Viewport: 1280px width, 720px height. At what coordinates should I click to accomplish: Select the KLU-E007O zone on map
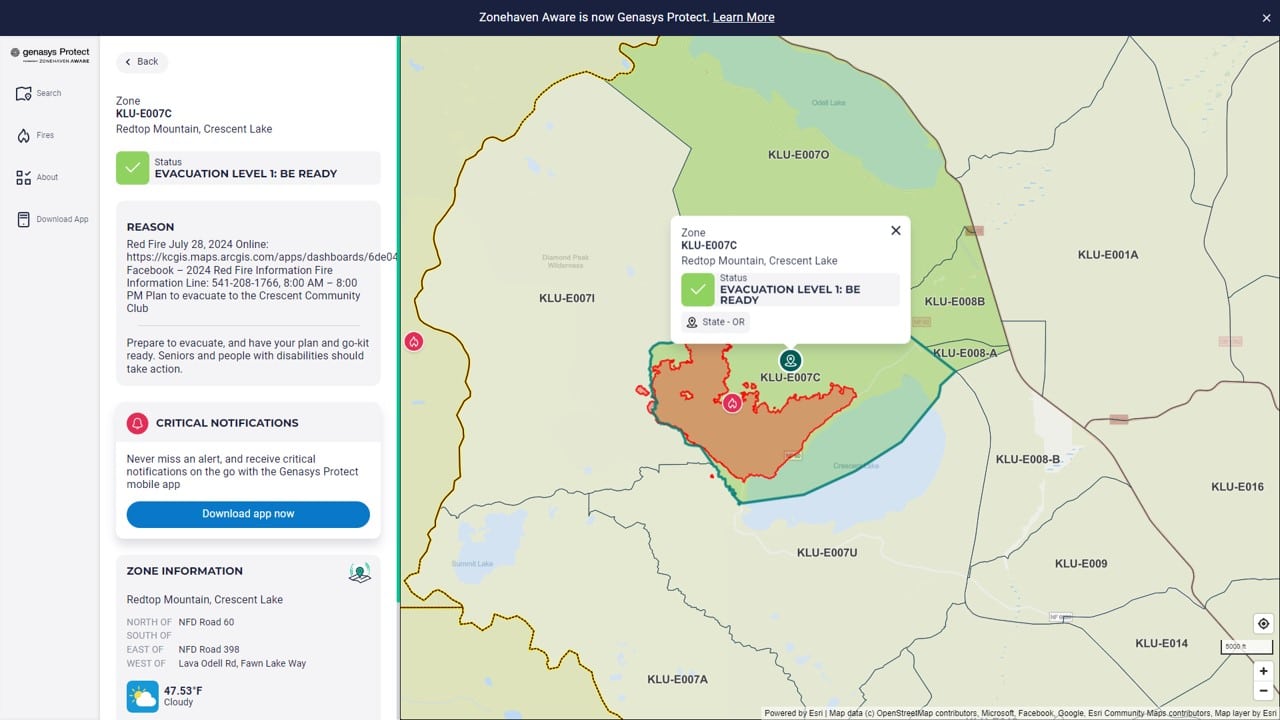tap(798, 155)
